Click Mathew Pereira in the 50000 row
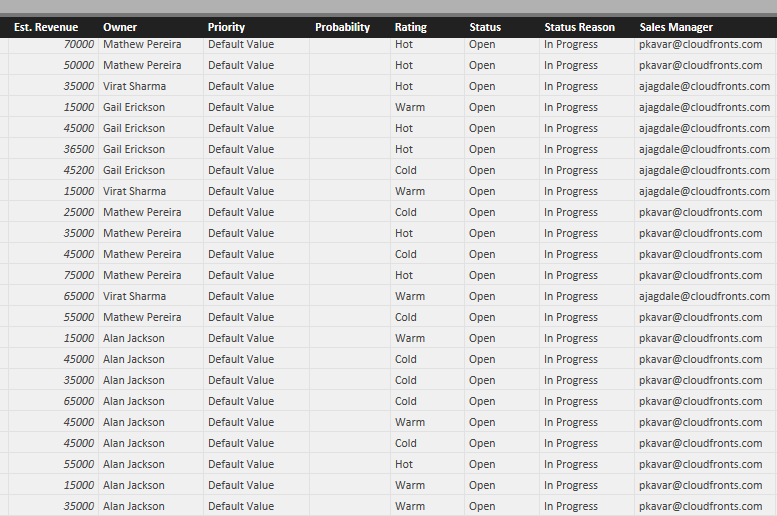The width and height of the screenshot is (777, 516). tap(142, 65)
